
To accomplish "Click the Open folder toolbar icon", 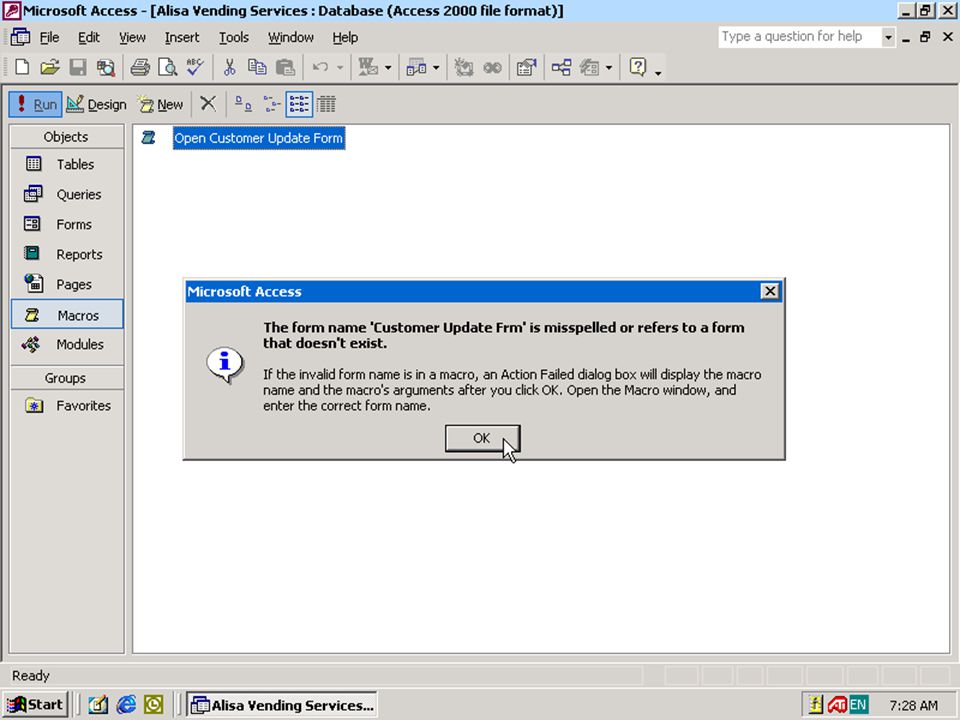I will click(x=50, y=67).
